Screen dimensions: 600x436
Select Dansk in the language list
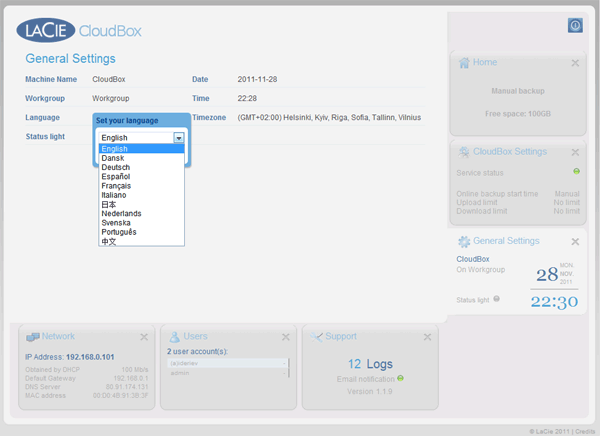(141, 158)
